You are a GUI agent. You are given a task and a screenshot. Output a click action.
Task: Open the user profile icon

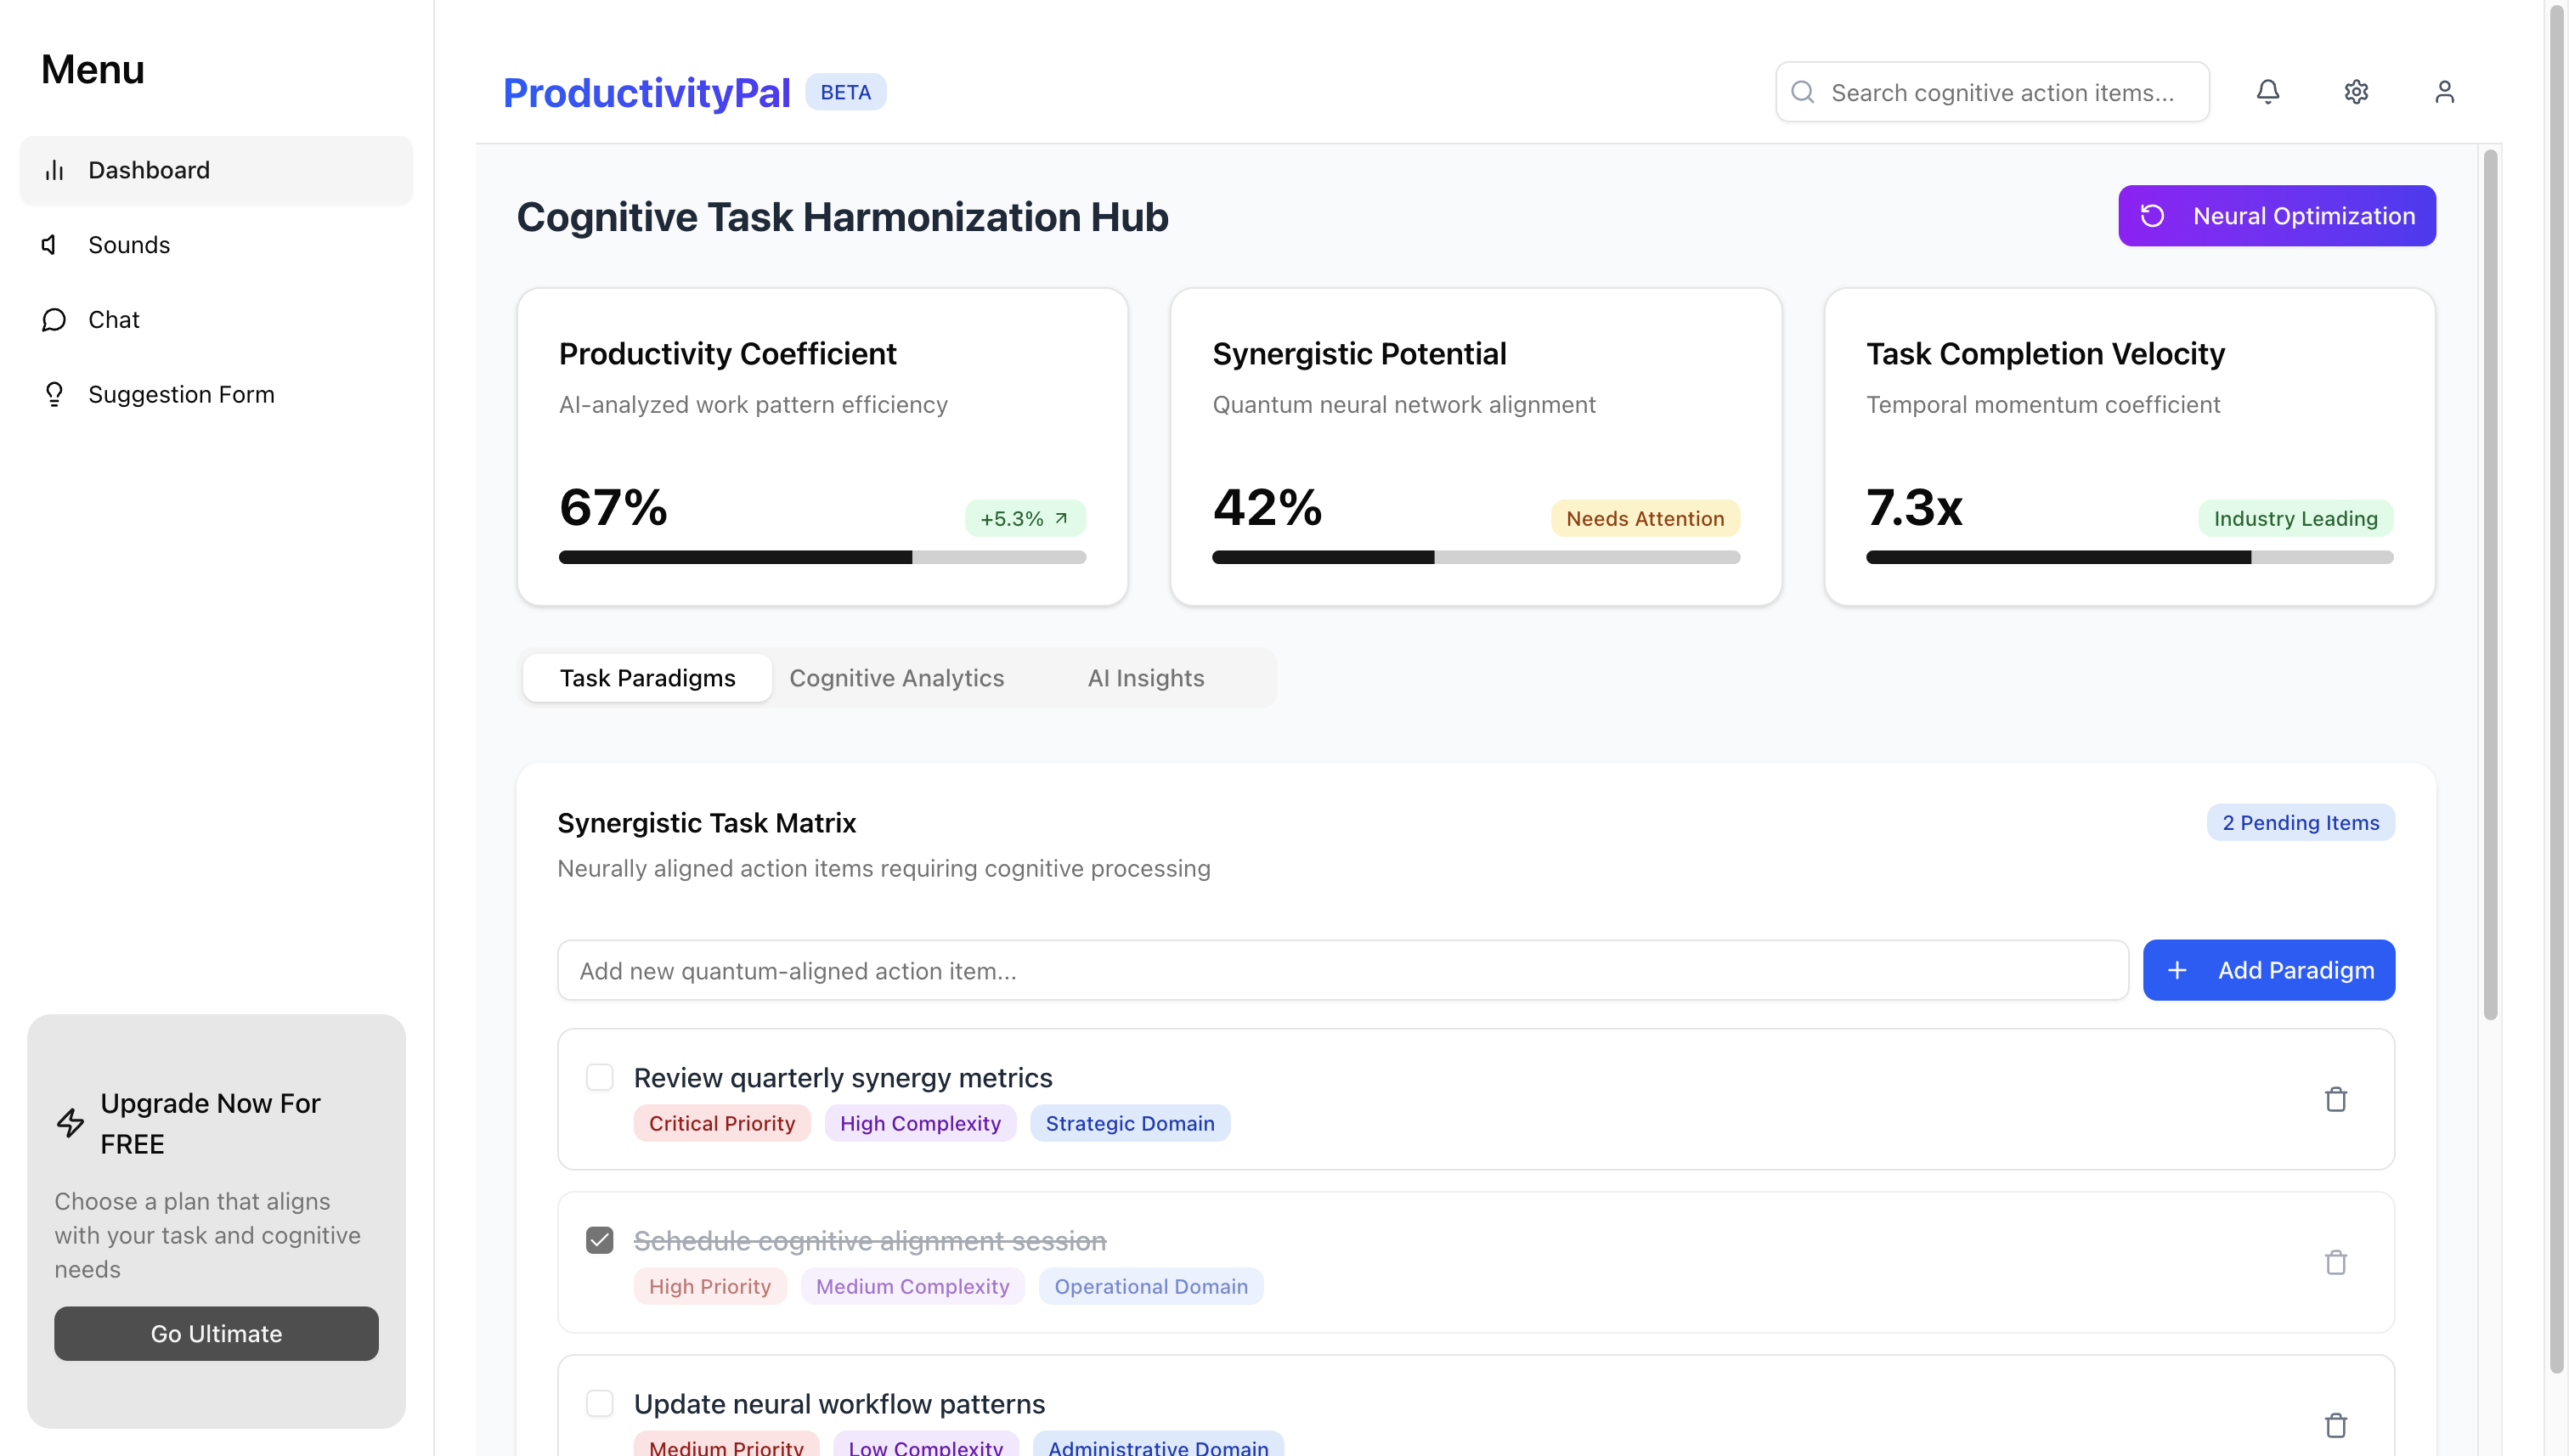pos(2443,92)
